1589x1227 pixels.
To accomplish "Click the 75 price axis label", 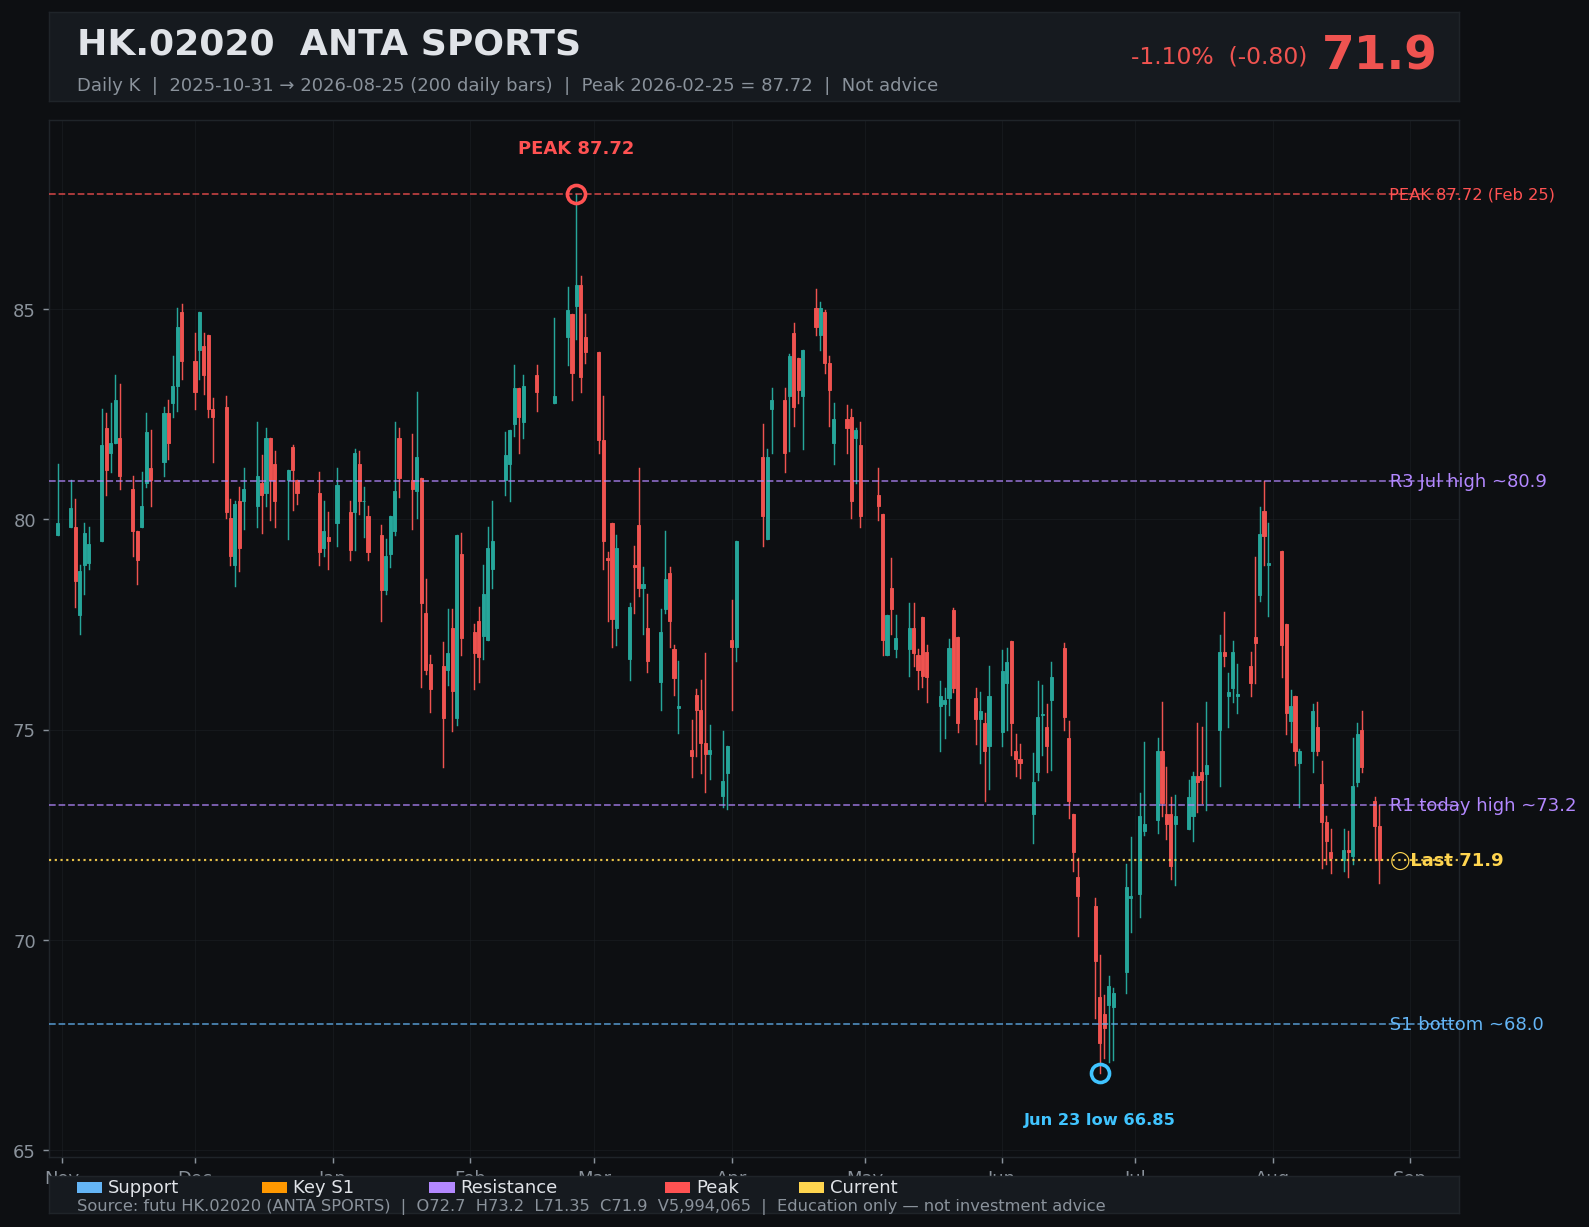I will 24,731.
